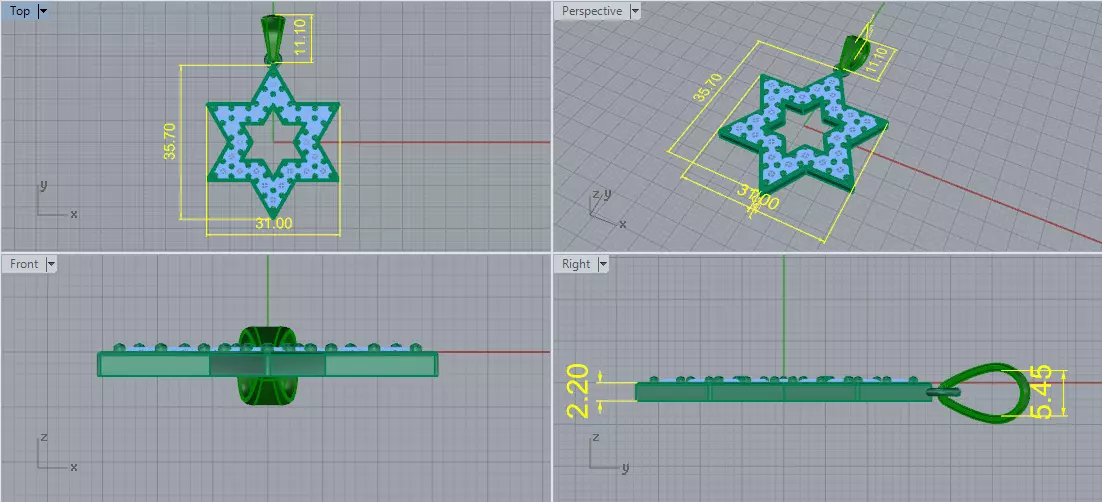Select the pendant body slab in Front view

(268, 363)
